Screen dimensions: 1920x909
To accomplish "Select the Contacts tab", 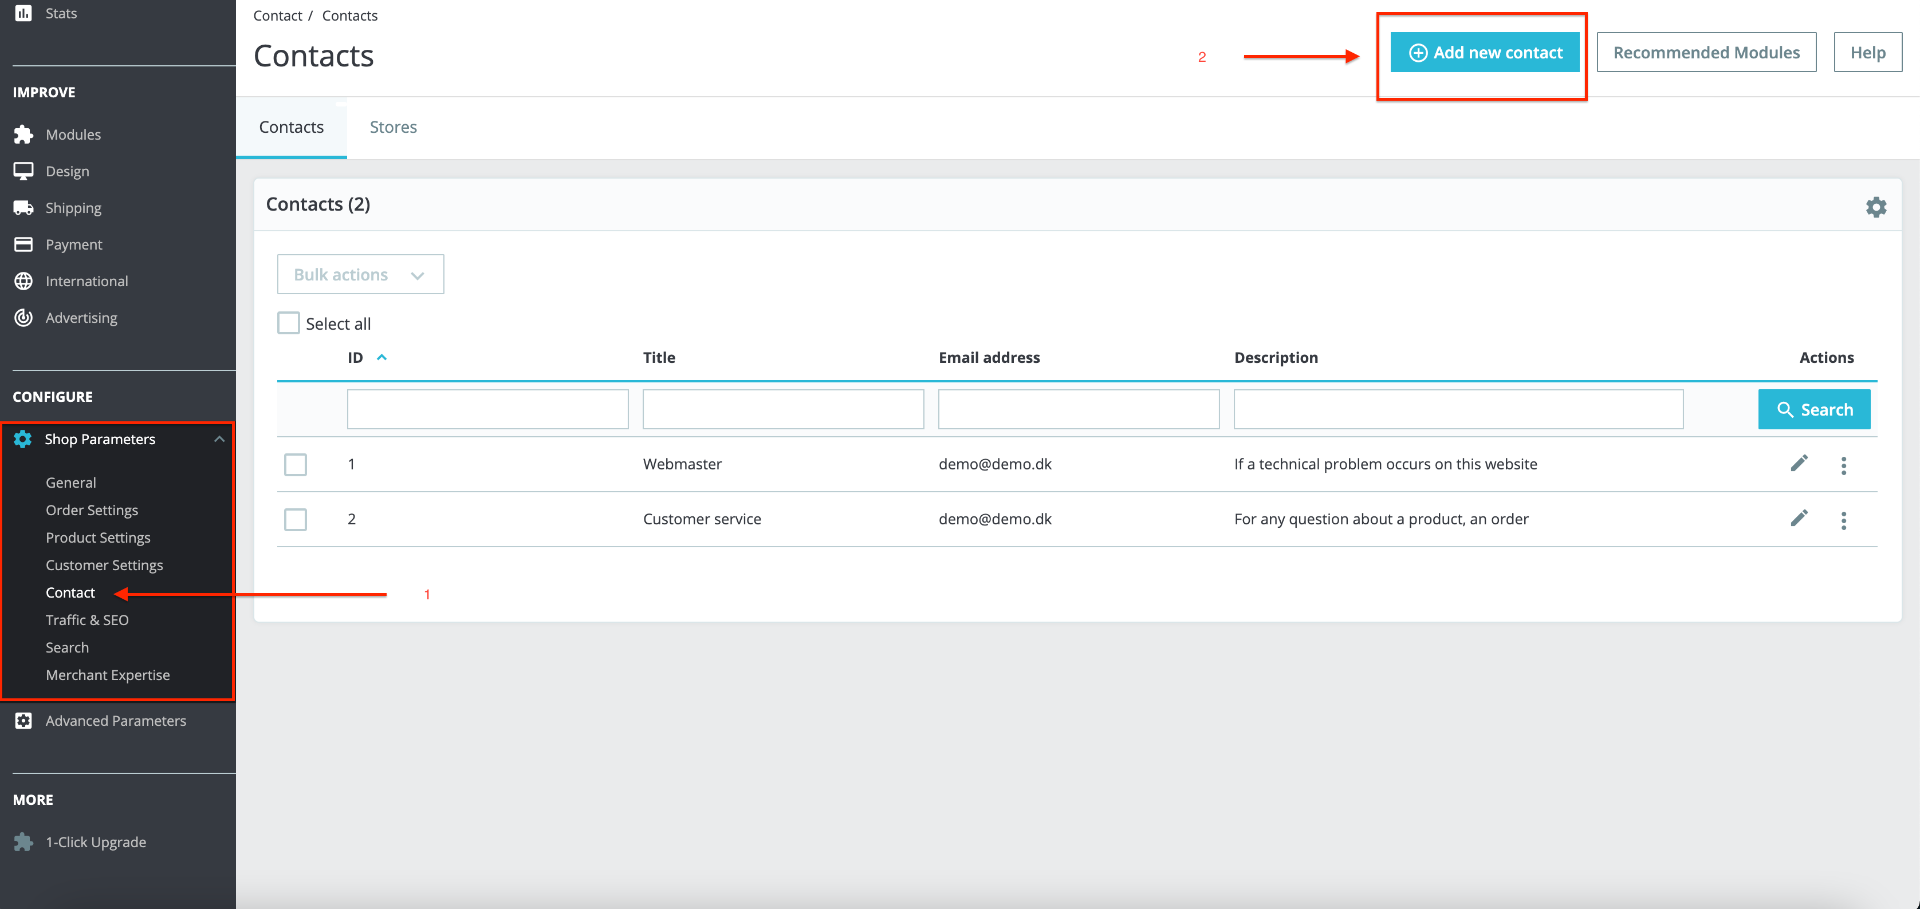I will click(291, 127).
